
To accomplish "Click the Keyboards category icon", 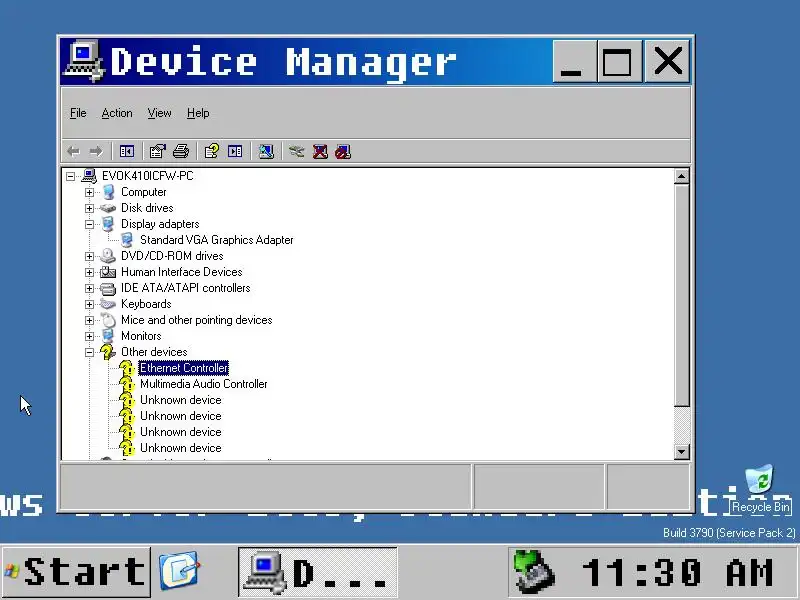I will (108, 304).
